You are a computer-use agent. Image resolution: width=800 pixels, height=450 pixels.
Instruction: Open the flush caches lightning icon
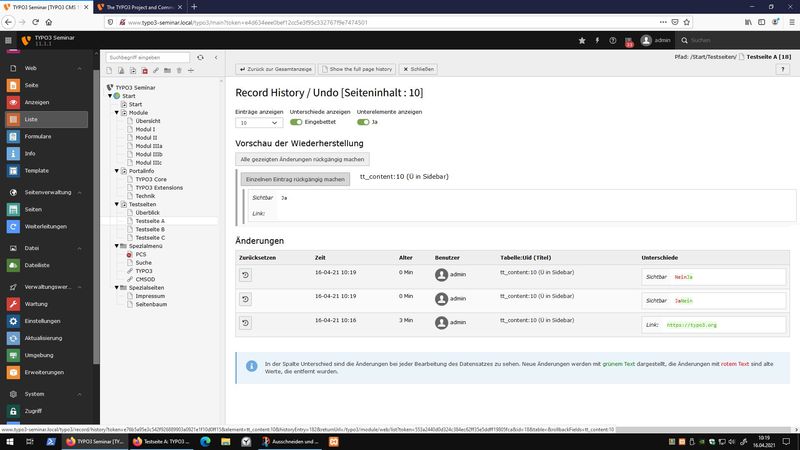tap(597, 40)
